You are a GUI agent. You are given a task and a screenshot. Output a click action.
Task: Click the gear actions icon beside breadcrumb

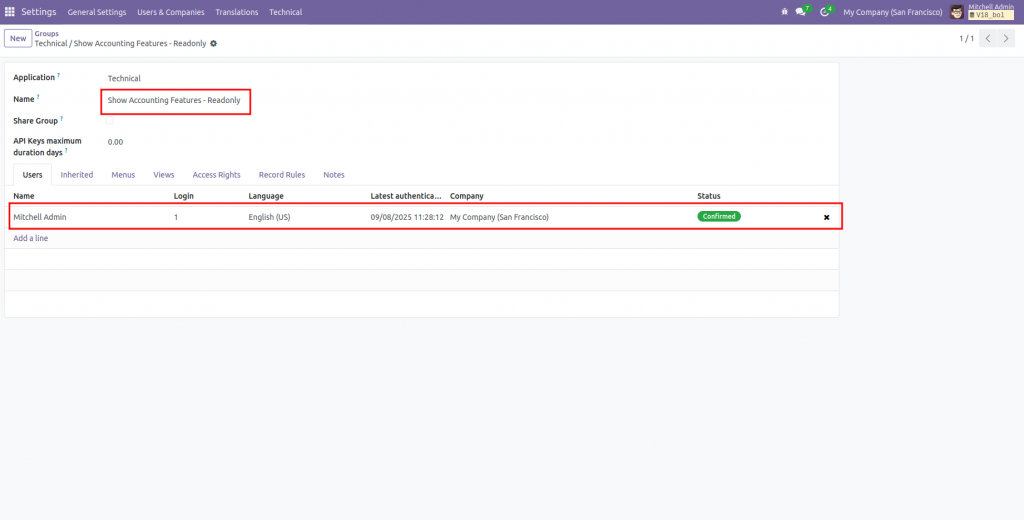click(213, 44)
